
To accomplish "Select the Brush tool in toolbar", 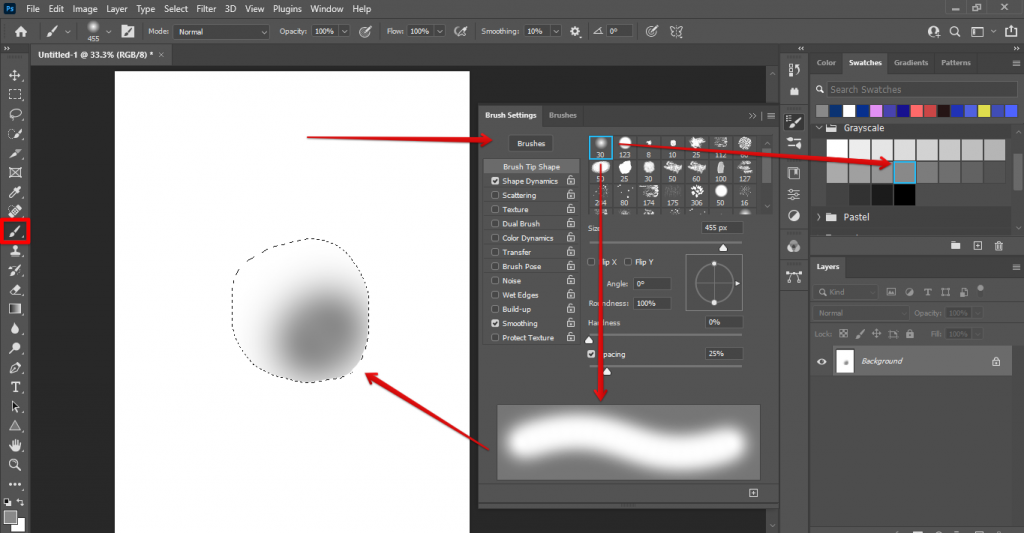I will 15,231.
